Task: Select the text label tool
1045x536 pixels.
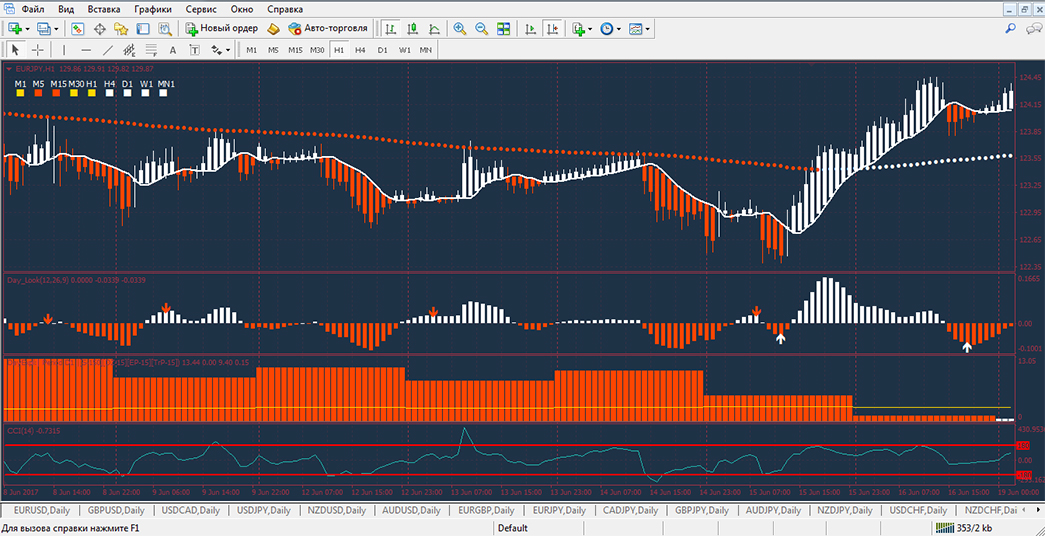Action: point(194,49)
